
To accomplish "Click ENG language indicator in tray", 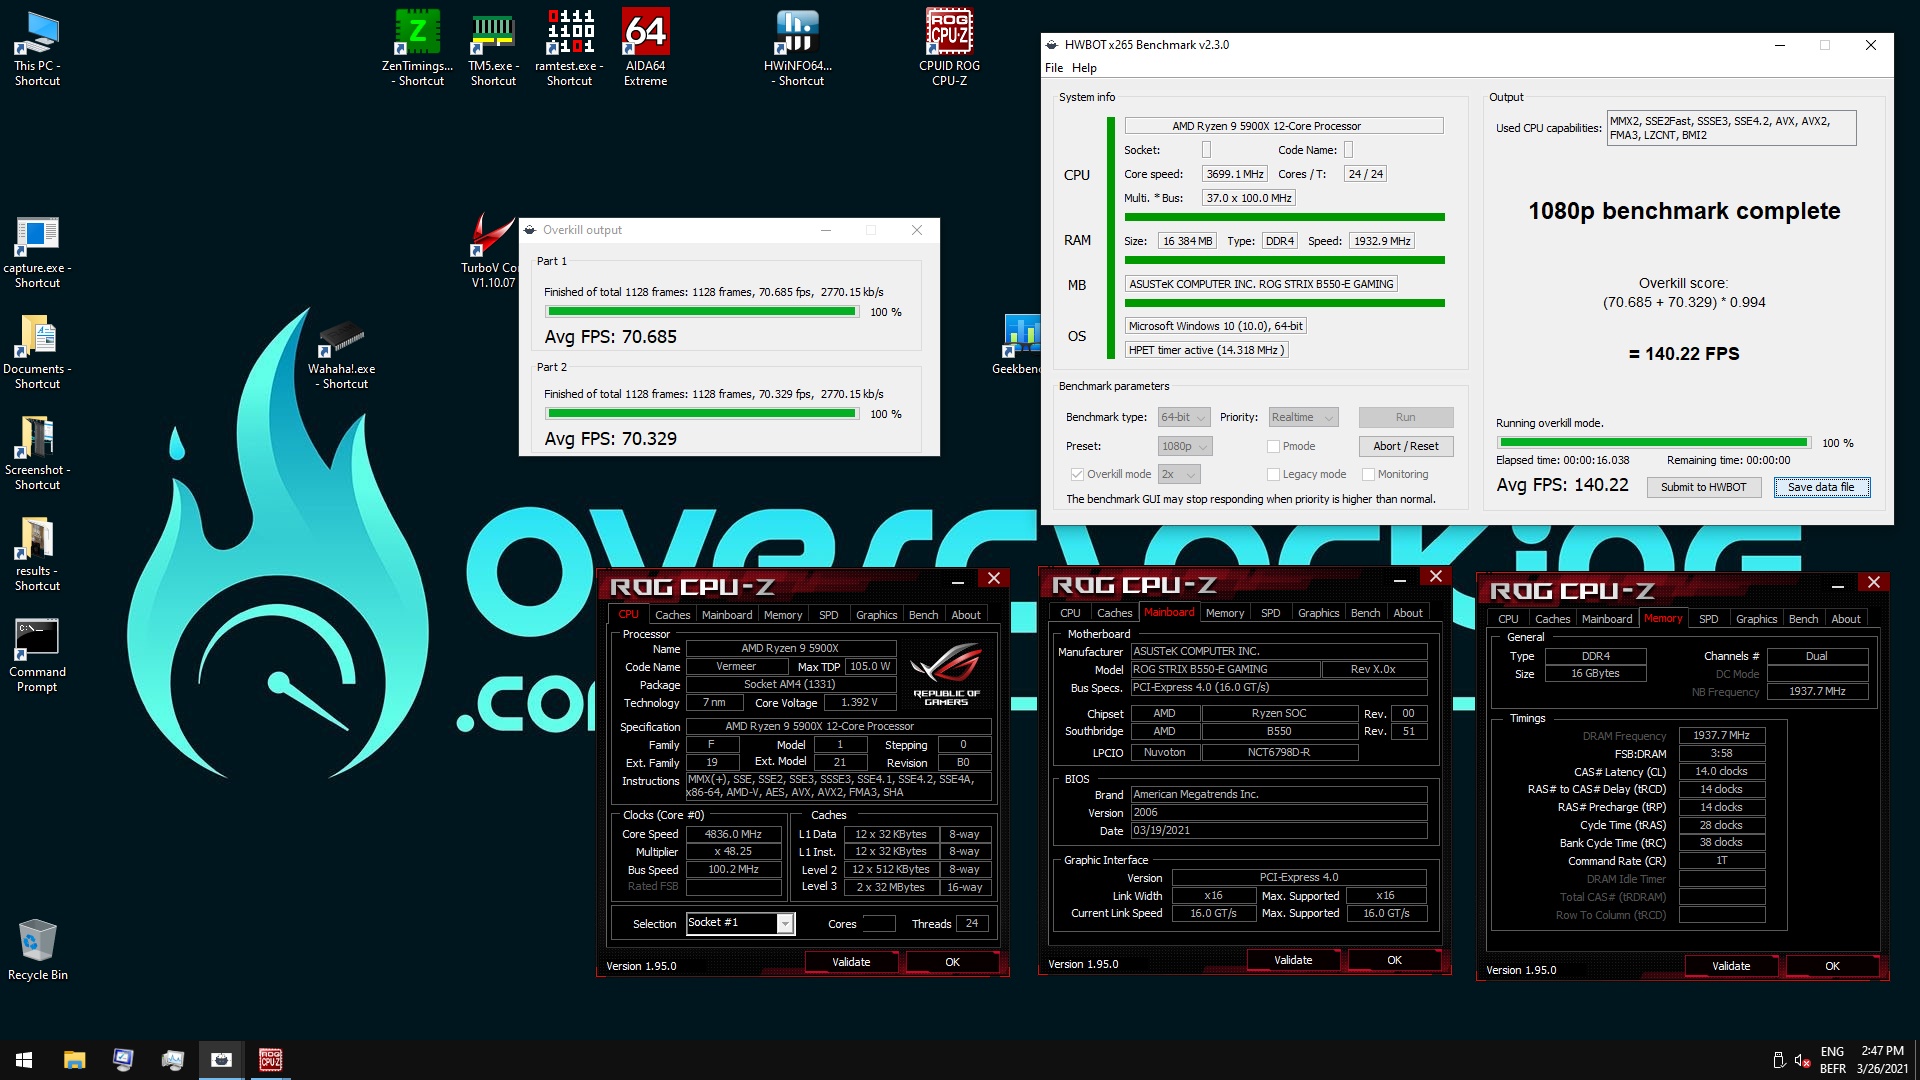I will pos(1832,1051).
